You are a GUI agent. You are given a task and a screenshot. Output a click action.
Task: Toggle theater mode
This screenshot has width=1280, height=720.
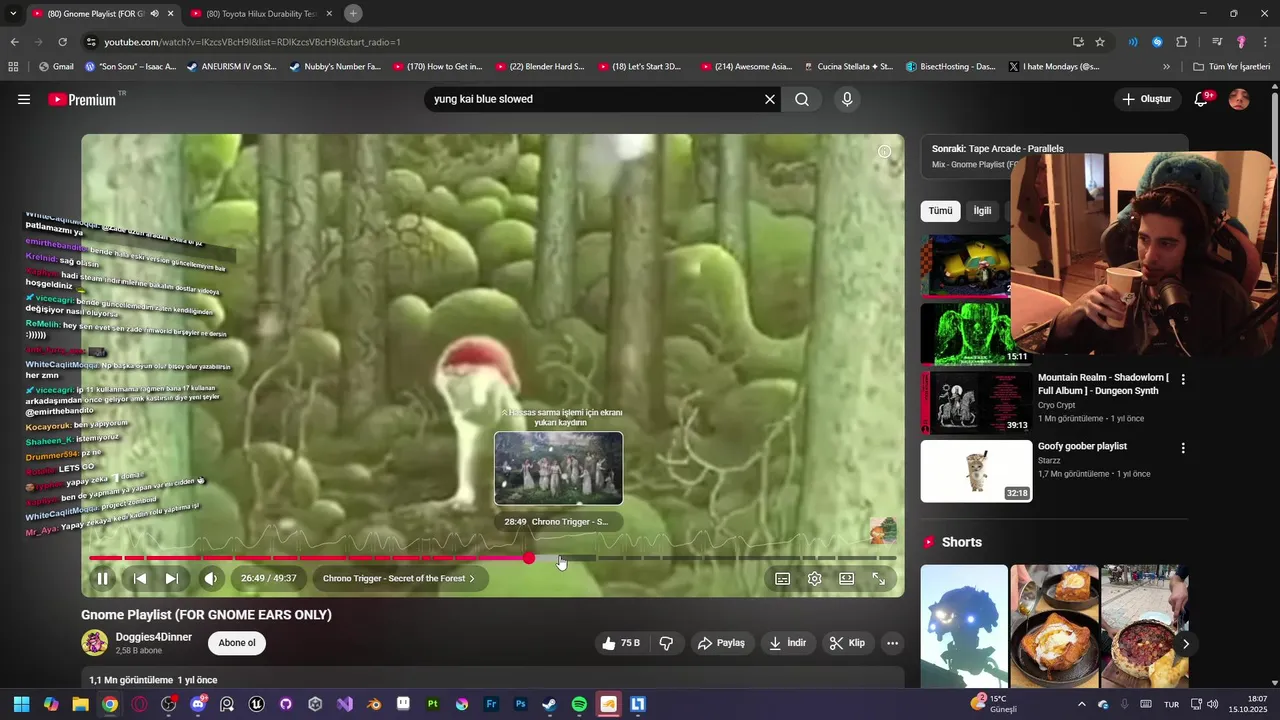pyautogui.click(x=847, y=578)
